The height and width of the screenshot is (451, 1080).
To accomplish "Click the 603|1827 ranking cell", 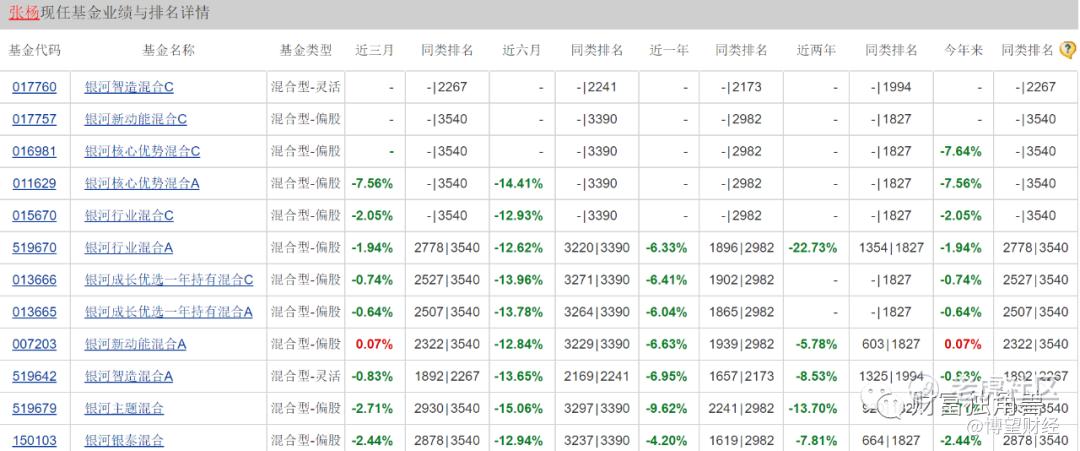I will [x=891, y=344].
